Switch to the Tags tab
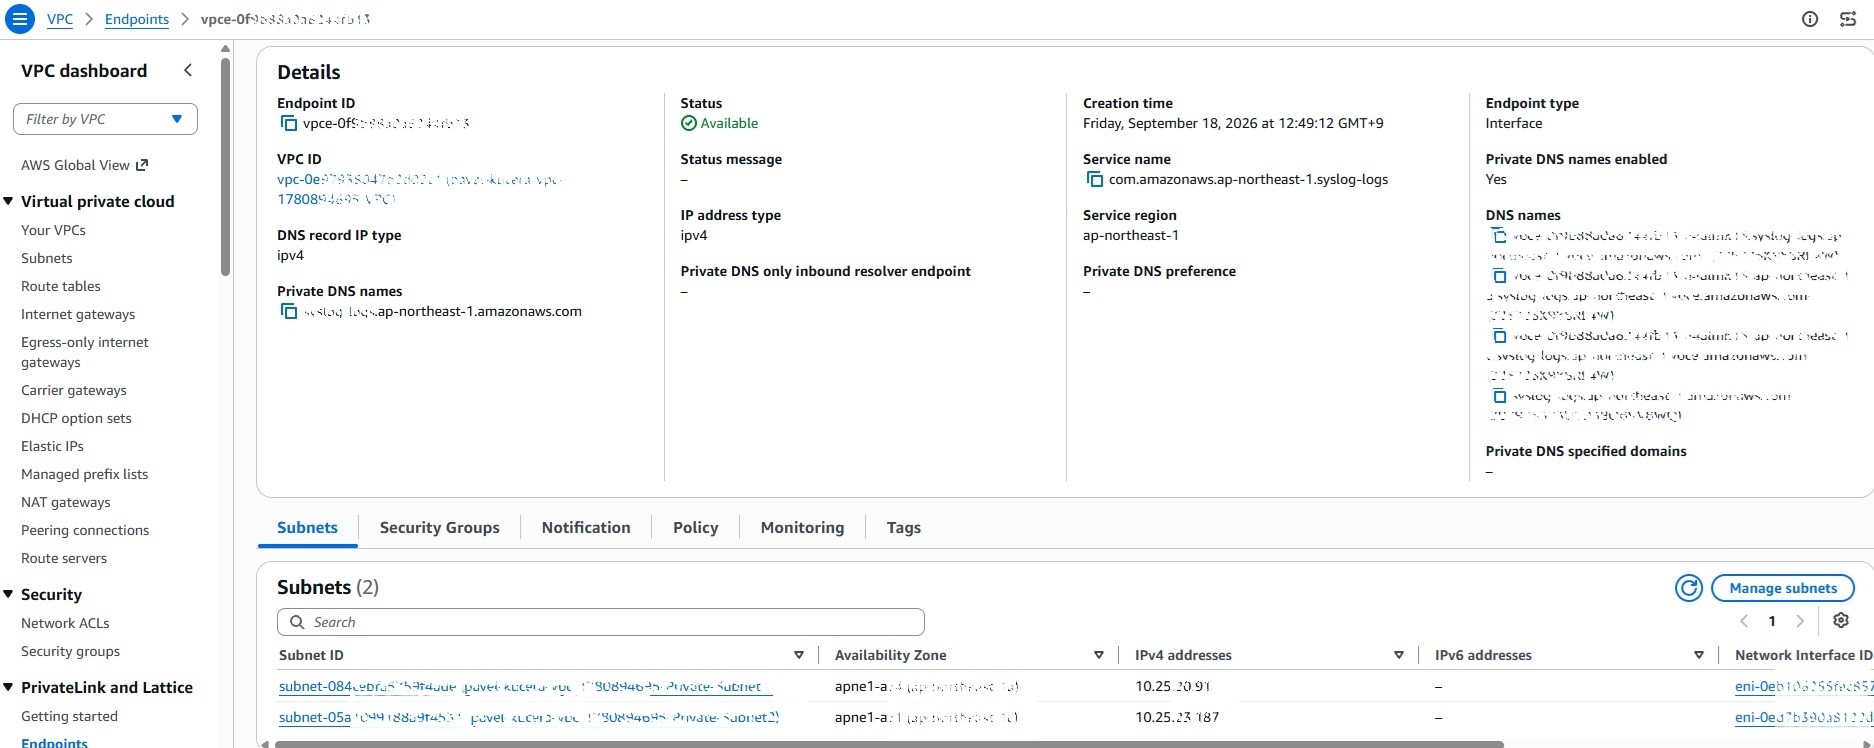 tap(903, 527)
